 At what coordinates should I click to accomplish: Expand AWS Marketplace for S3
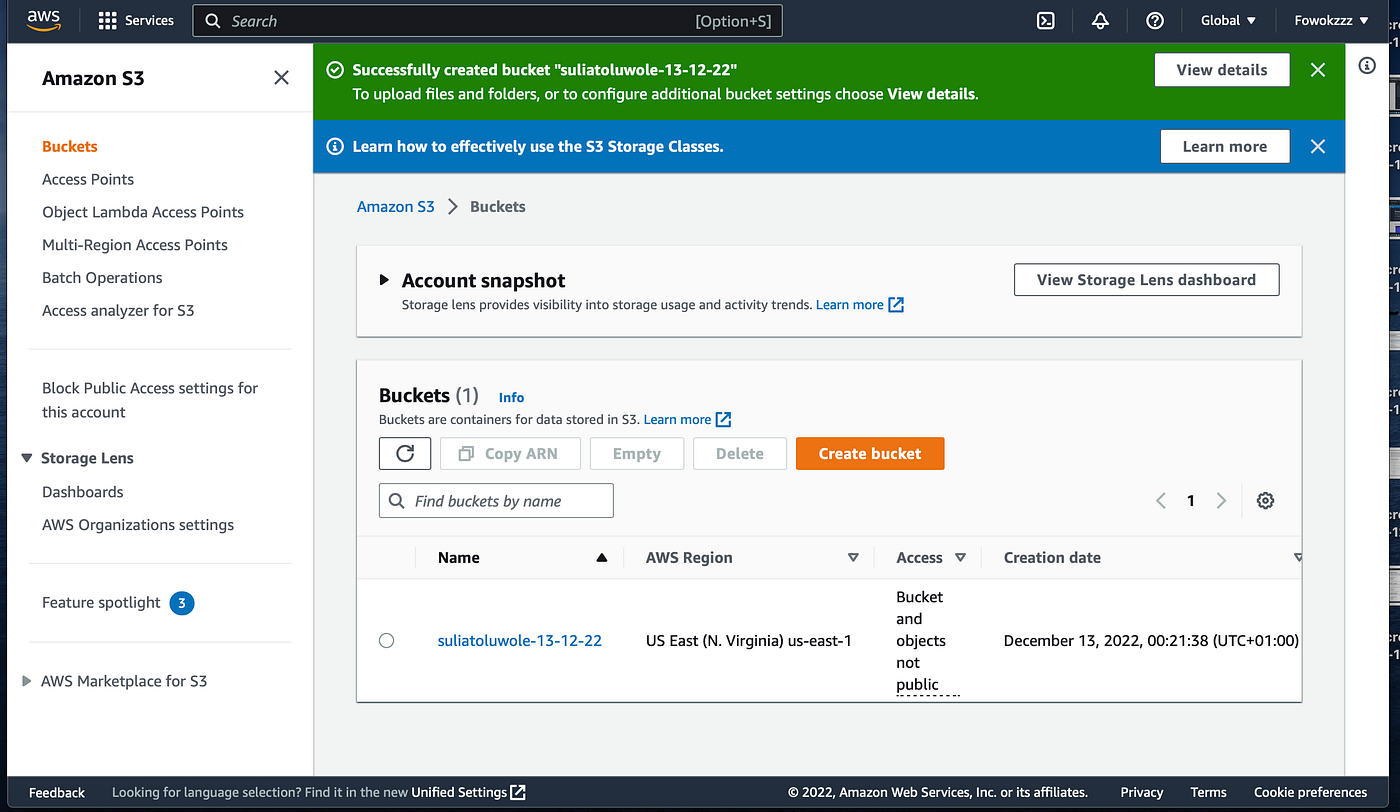(x=27, y=681)
